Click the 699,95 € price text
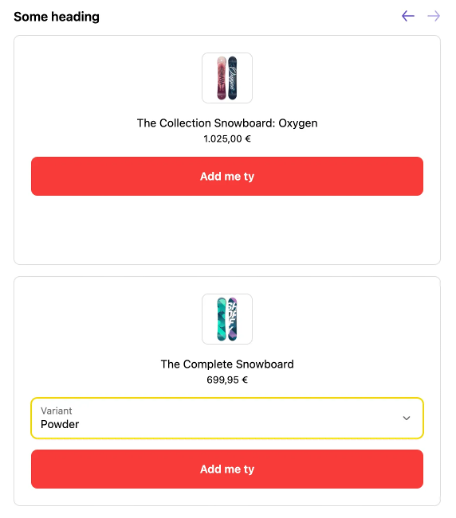The width and height of the screenshot is (456, 518). [x=227, y=380]
